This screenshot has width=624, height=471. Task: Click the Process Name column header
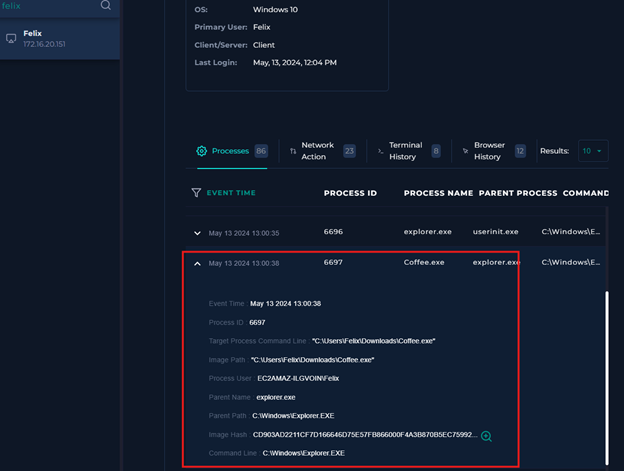438,193
